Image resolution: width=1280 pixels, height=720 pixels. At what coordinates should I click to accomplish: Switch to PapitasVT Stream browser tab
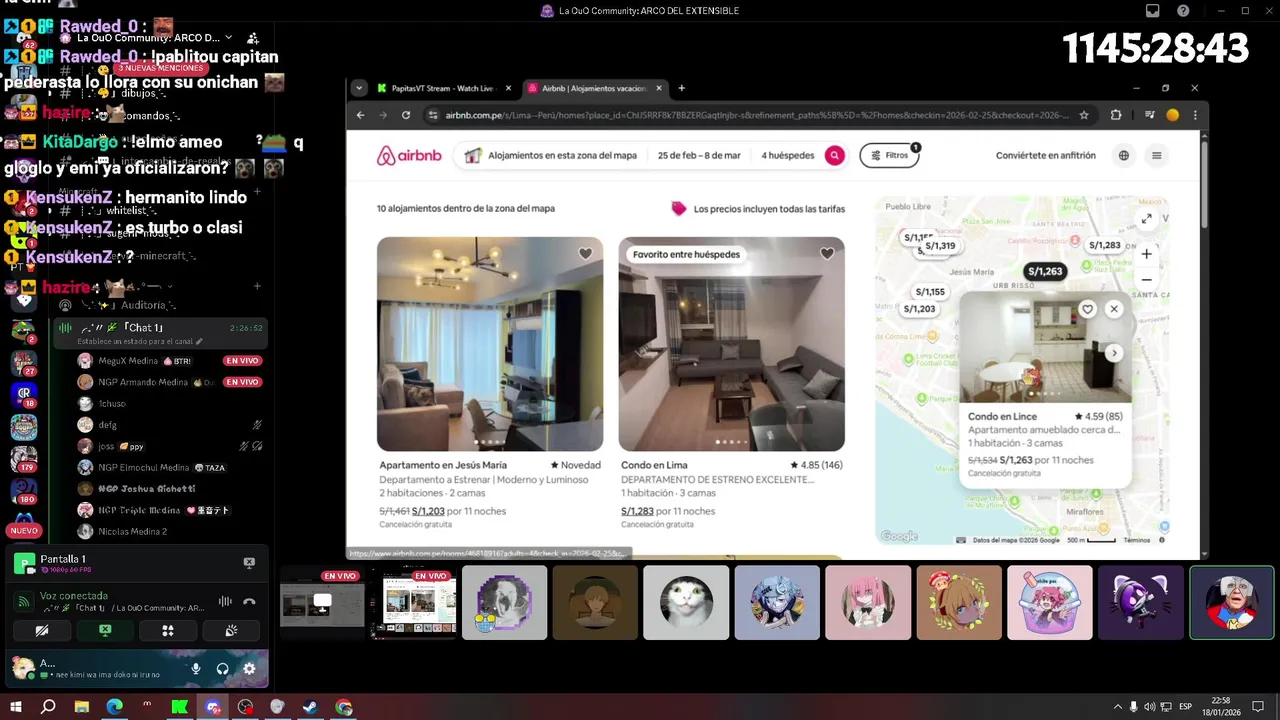pyautogui.click(x=442, y=88)
